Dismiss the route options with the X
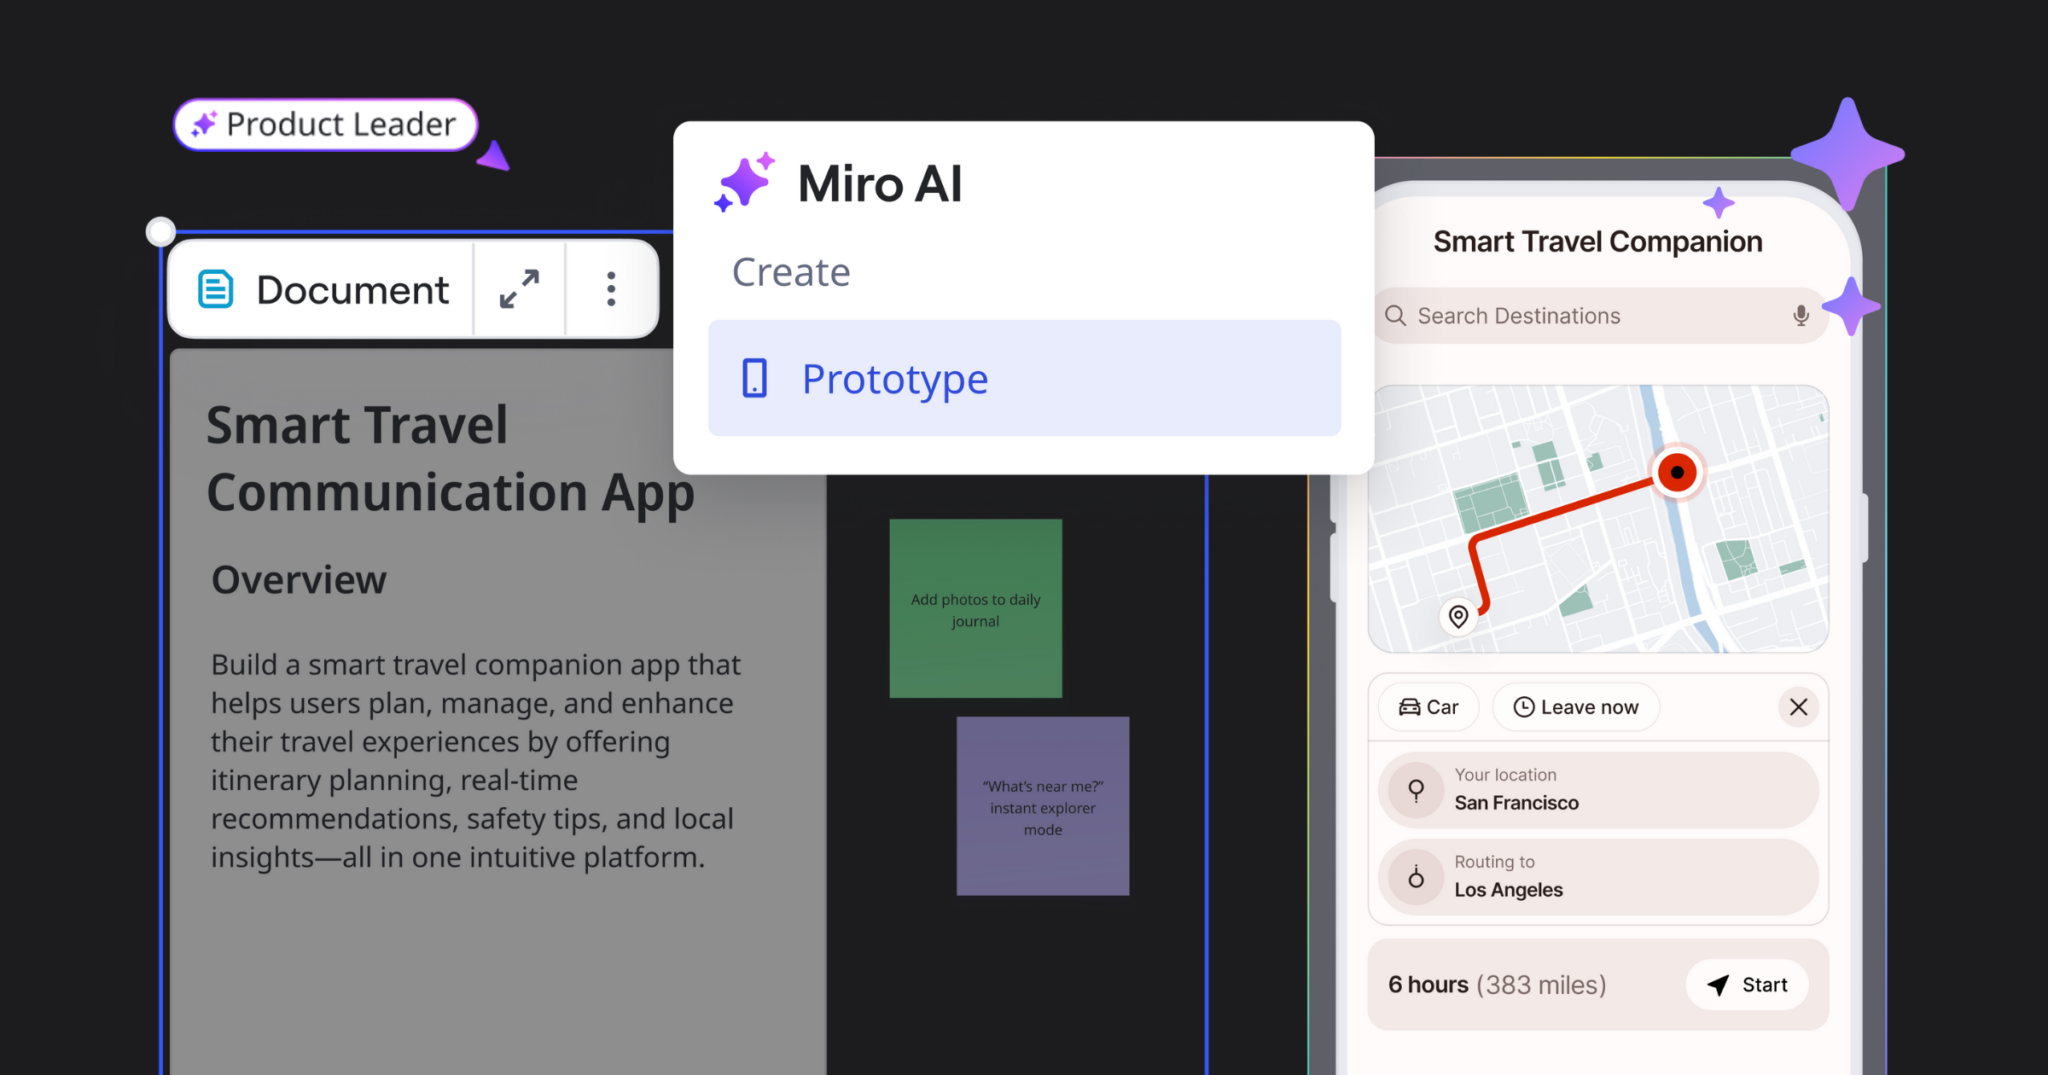The height and width of the screenshot is (1075, 2048). tap(1798, 707)
